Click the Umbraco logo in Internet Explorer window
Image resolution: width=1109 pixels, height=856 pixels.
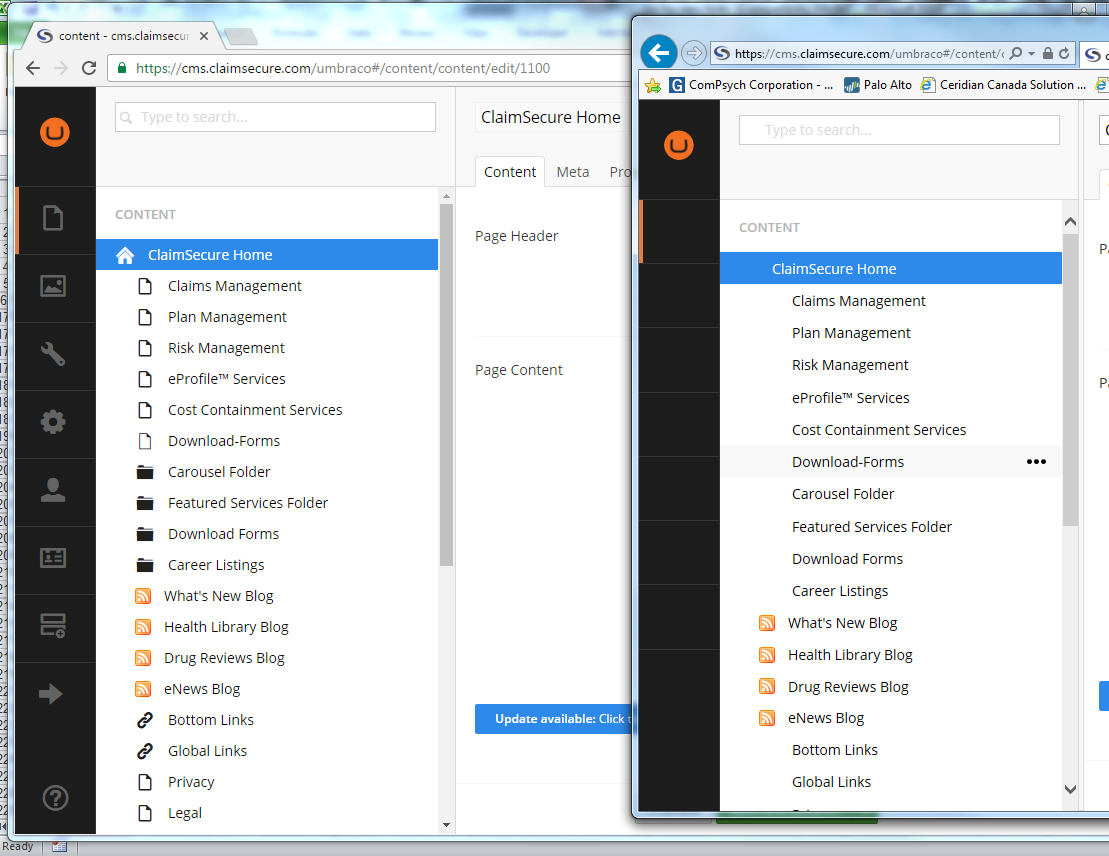[x=679, y=146]
